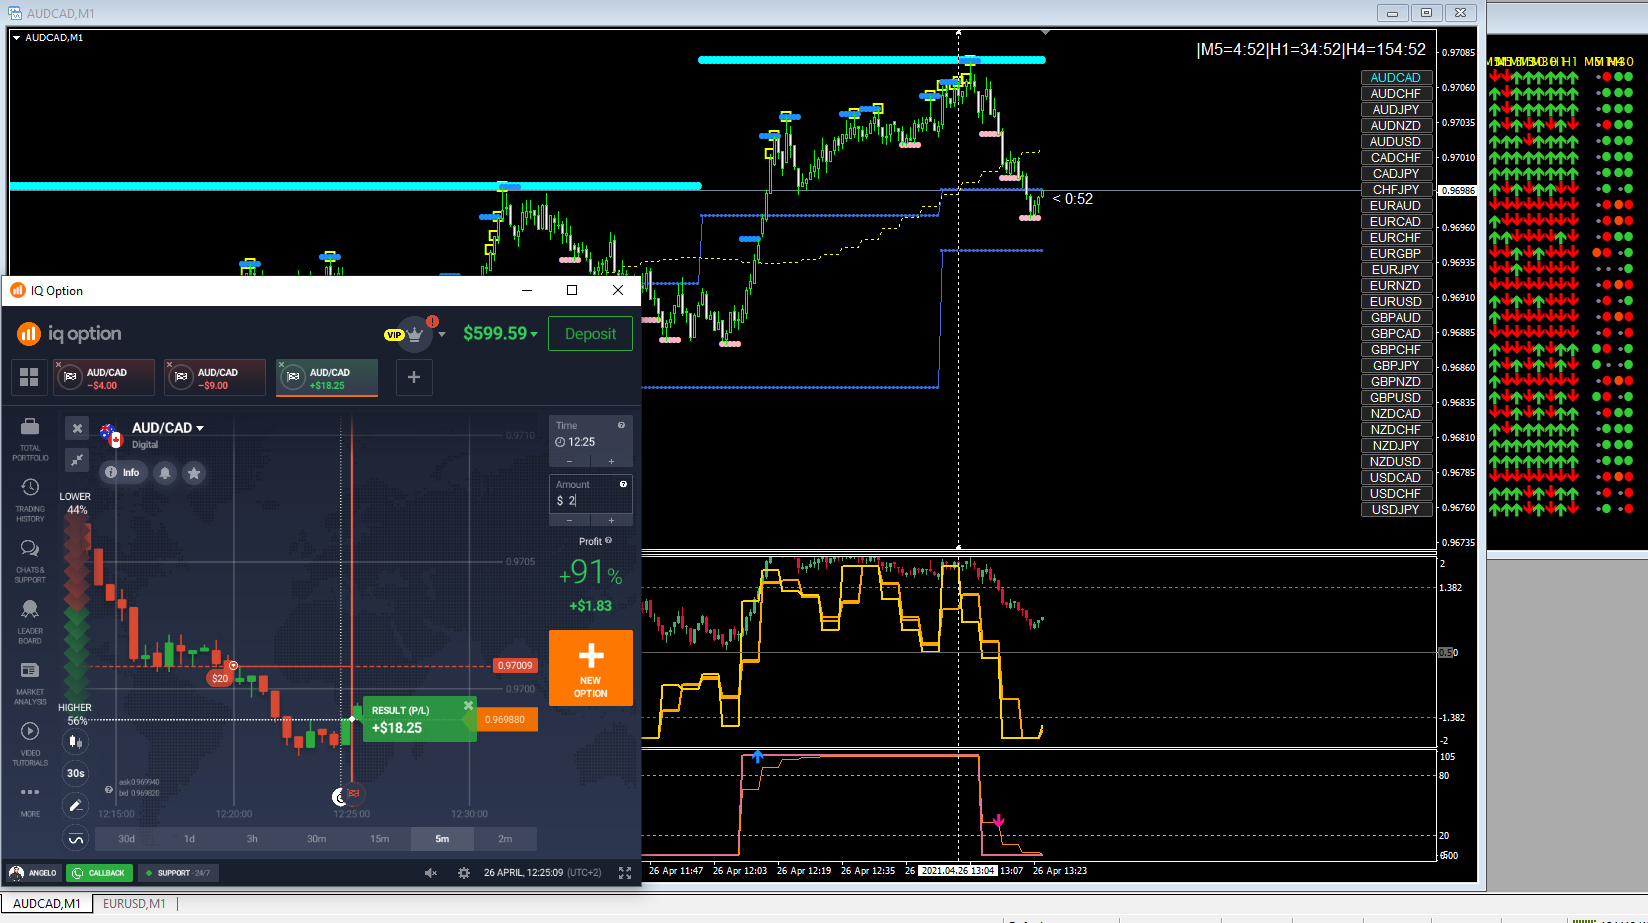Open asset Info button

pos(122,472)
